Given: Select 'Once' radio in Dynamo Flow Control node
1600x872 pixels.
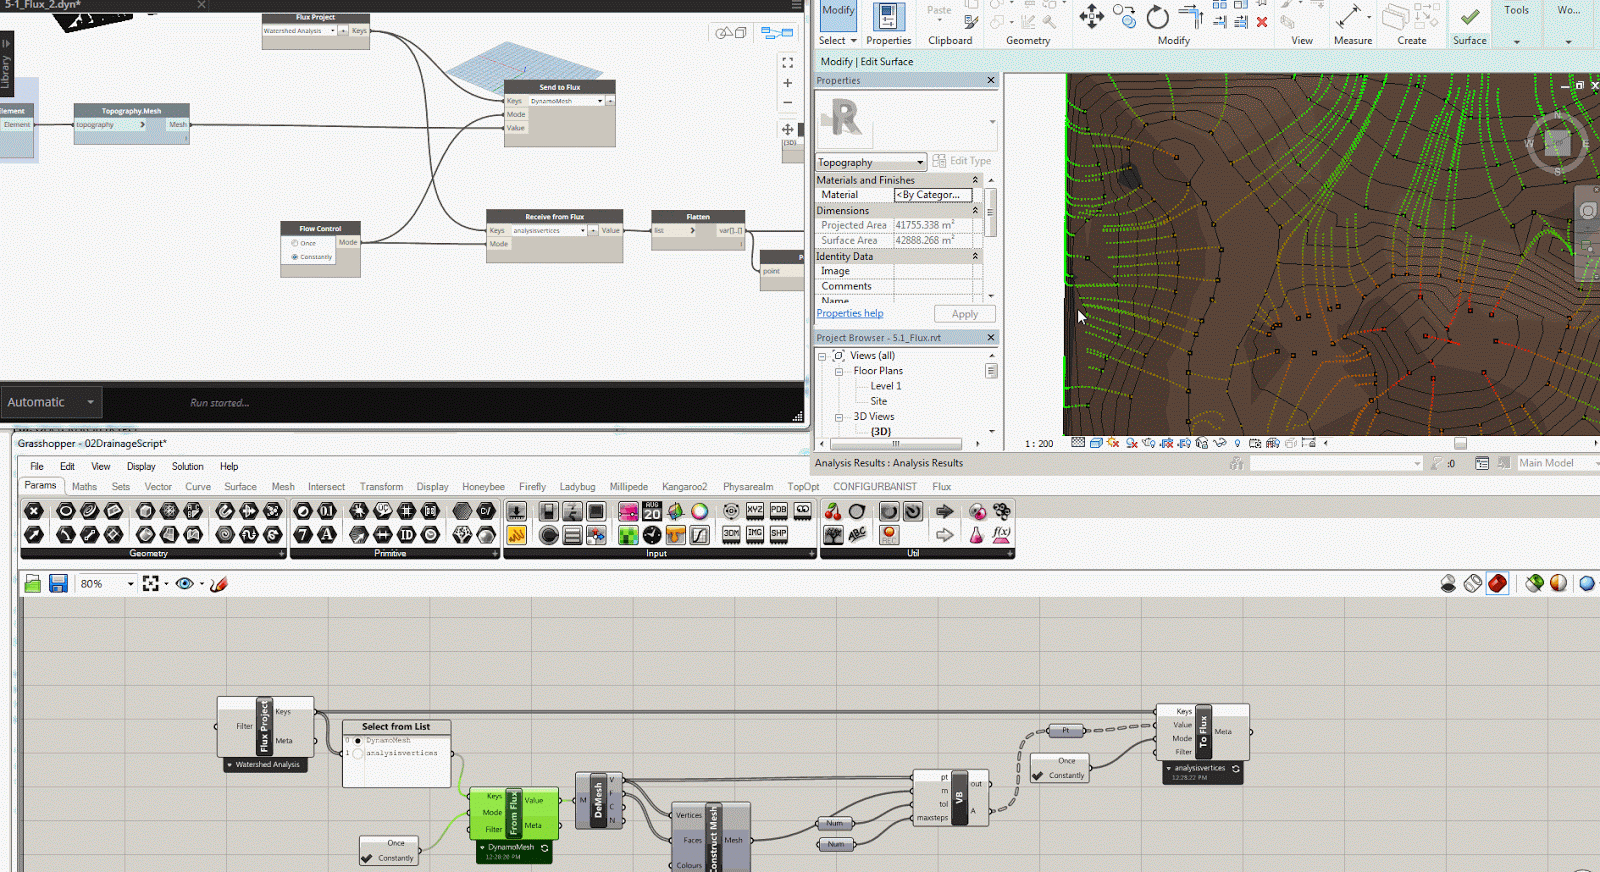Looking at the screenshot, I should 295,243.
